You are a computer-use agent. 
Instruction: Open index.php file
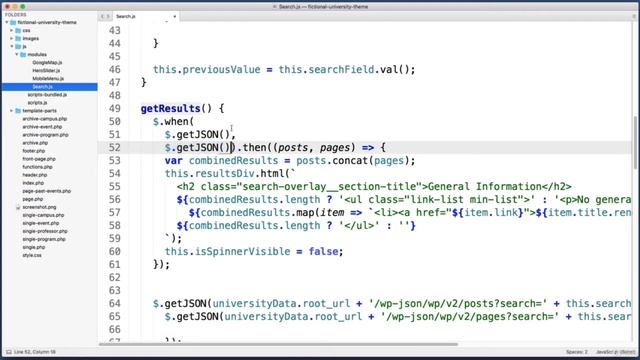(33, 183)
